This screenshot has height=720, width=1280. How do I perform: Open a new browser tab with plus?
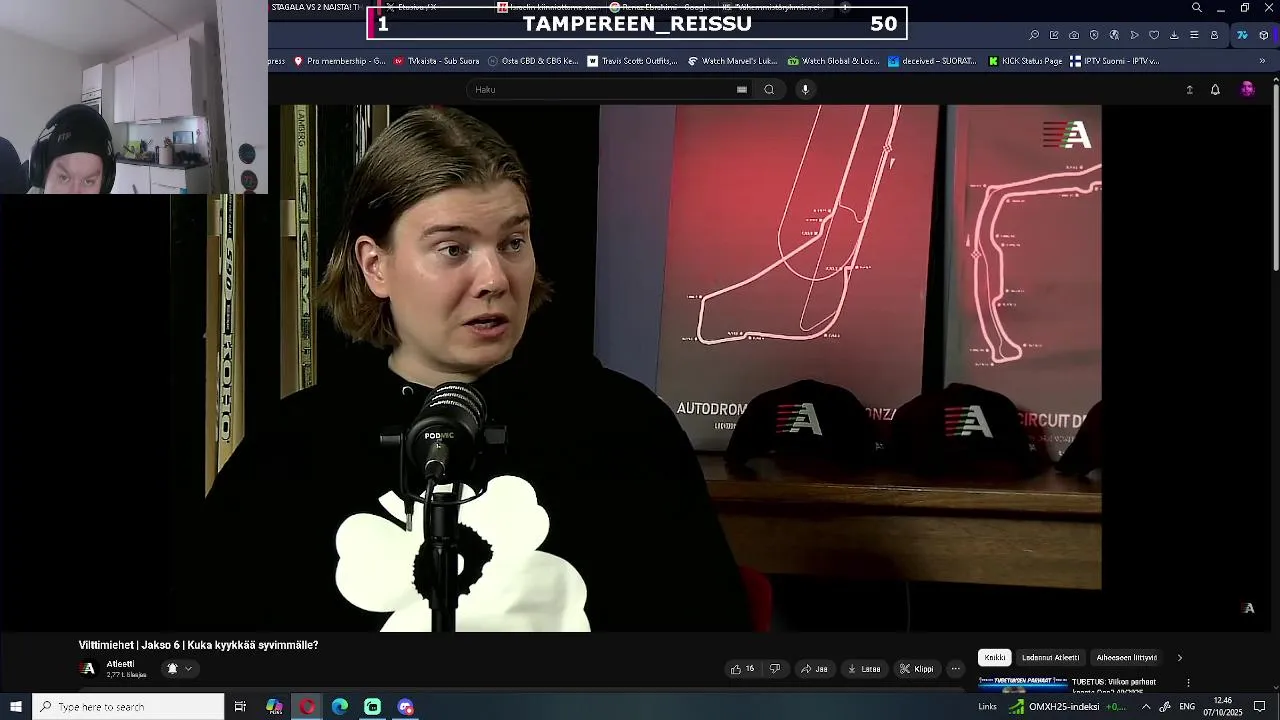845,7
